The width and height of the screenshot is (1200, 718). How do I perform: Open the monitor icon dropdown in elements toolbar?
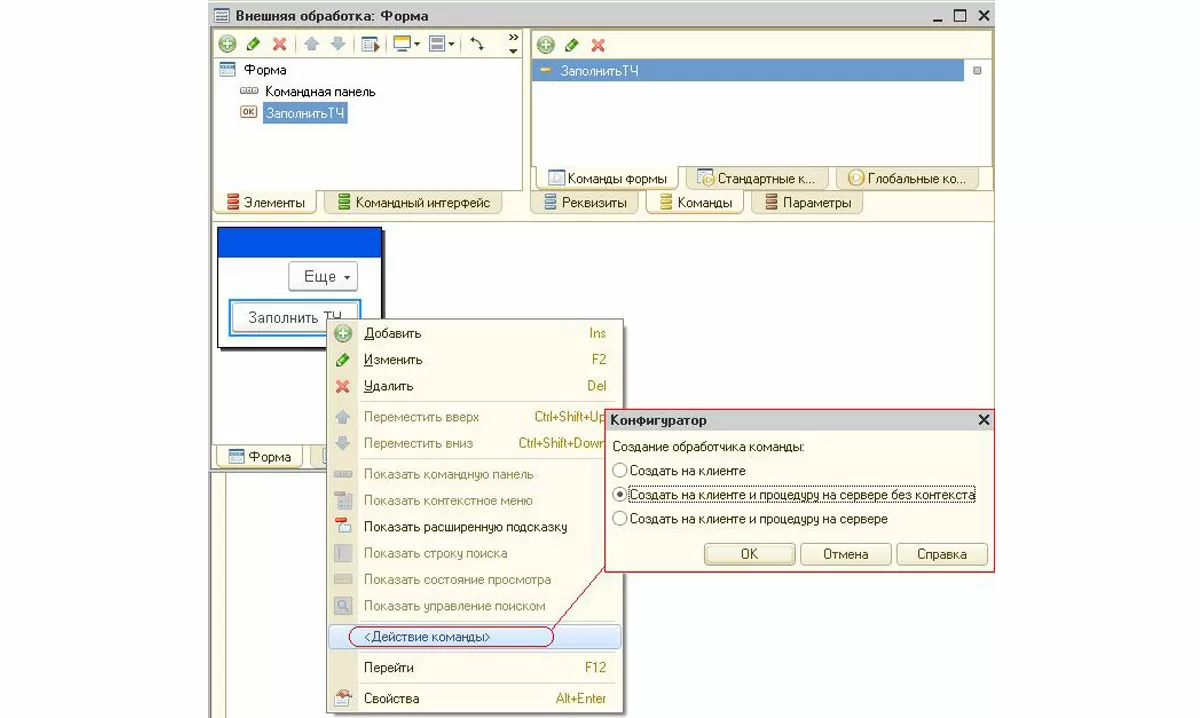click(406, 44)
